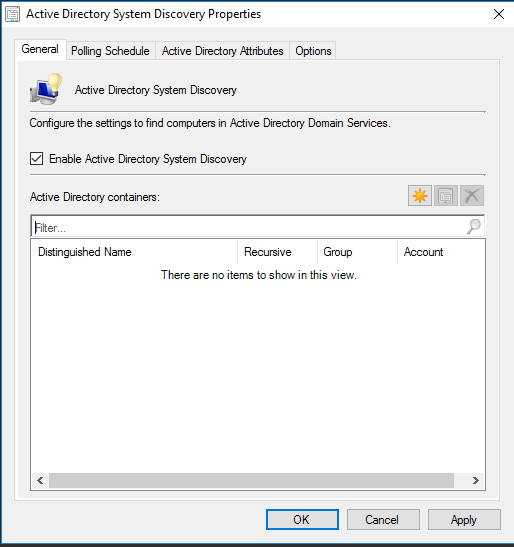This screenshot has height=547, width=514.
Task: Sort by Recursive column header
Action: click(277, 252)
